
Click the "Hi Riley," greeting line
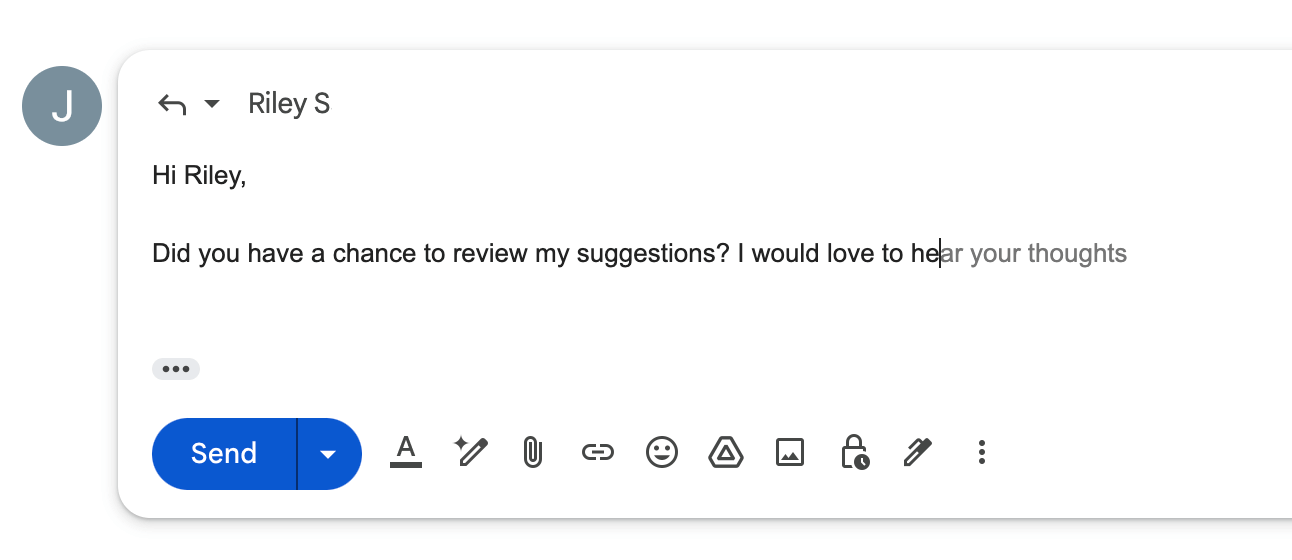199,176
